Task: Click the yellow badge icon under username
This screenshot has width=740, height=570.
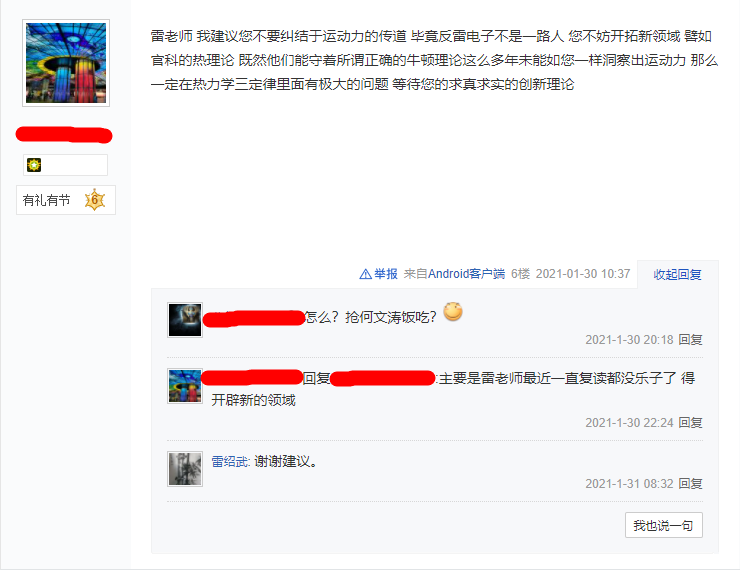Action: (x=34, y=165)
